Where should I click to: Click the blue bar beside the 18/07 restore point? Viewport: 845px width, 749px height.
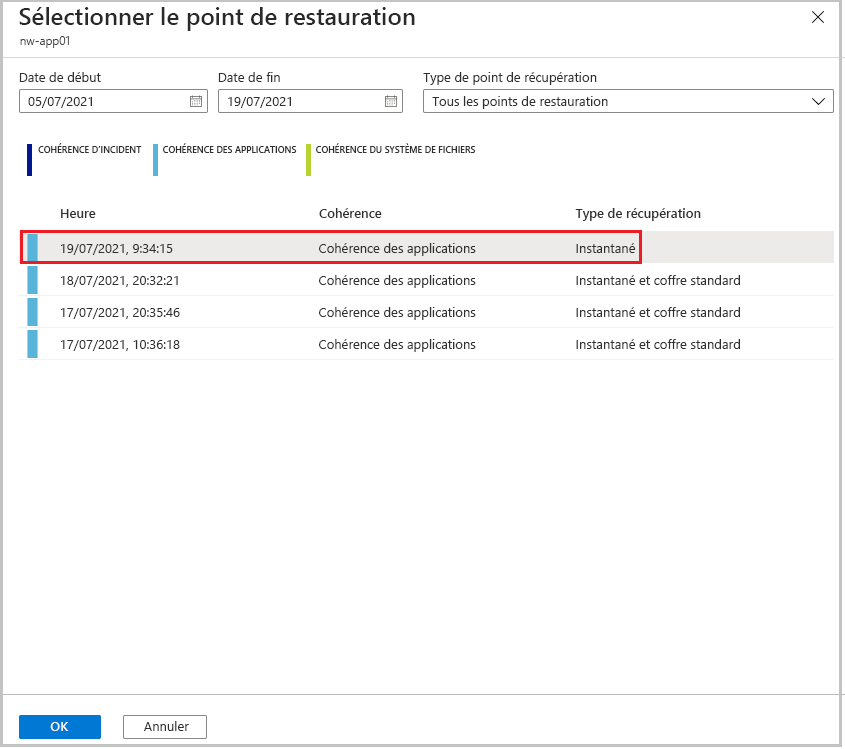31,281
